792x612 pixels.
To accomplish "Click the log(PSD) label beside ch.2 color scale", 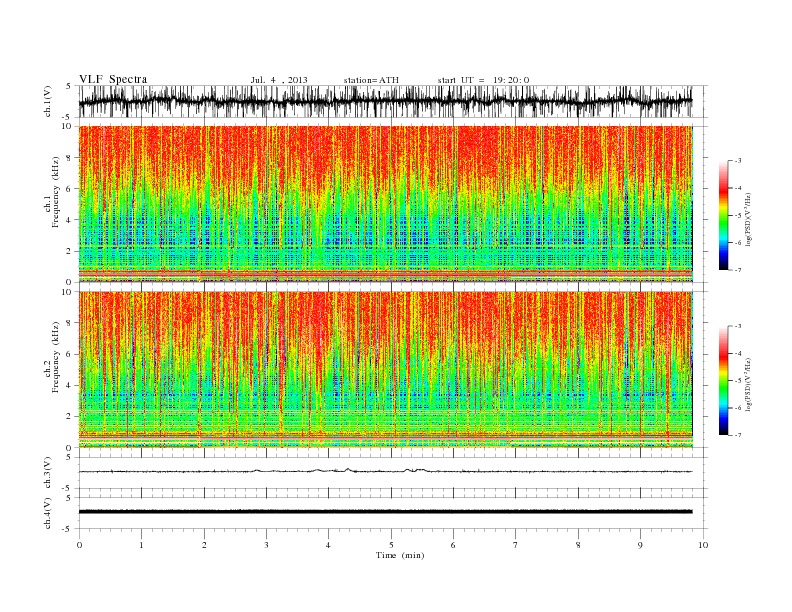I will 748,383.
